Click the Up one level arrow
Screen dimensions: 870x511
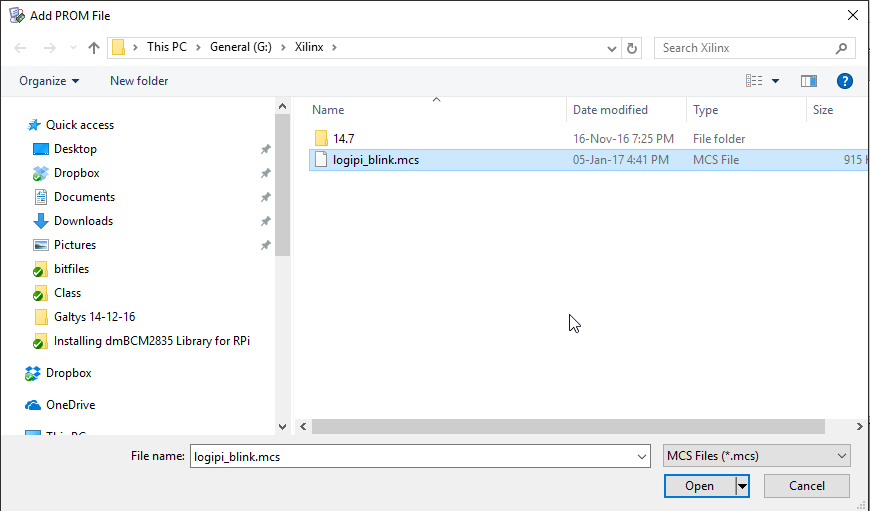click(94, 48)
